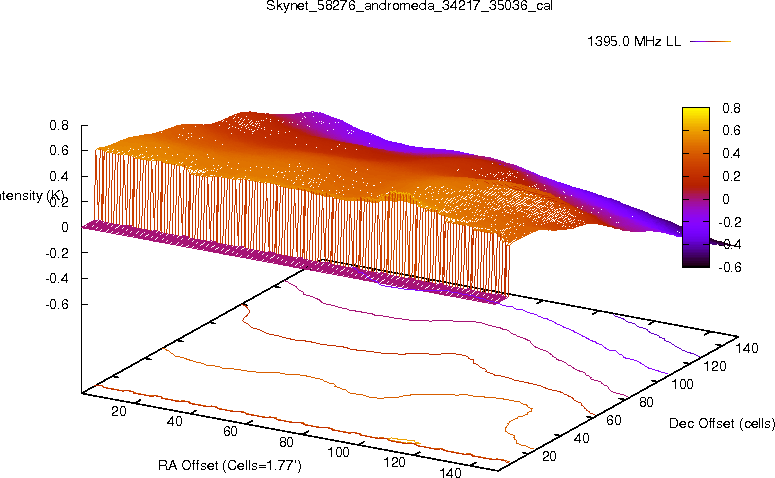Click RA Offset tick label 100
Image resolution: width=775 pixels, height=478 pixels.
[339, 452]
